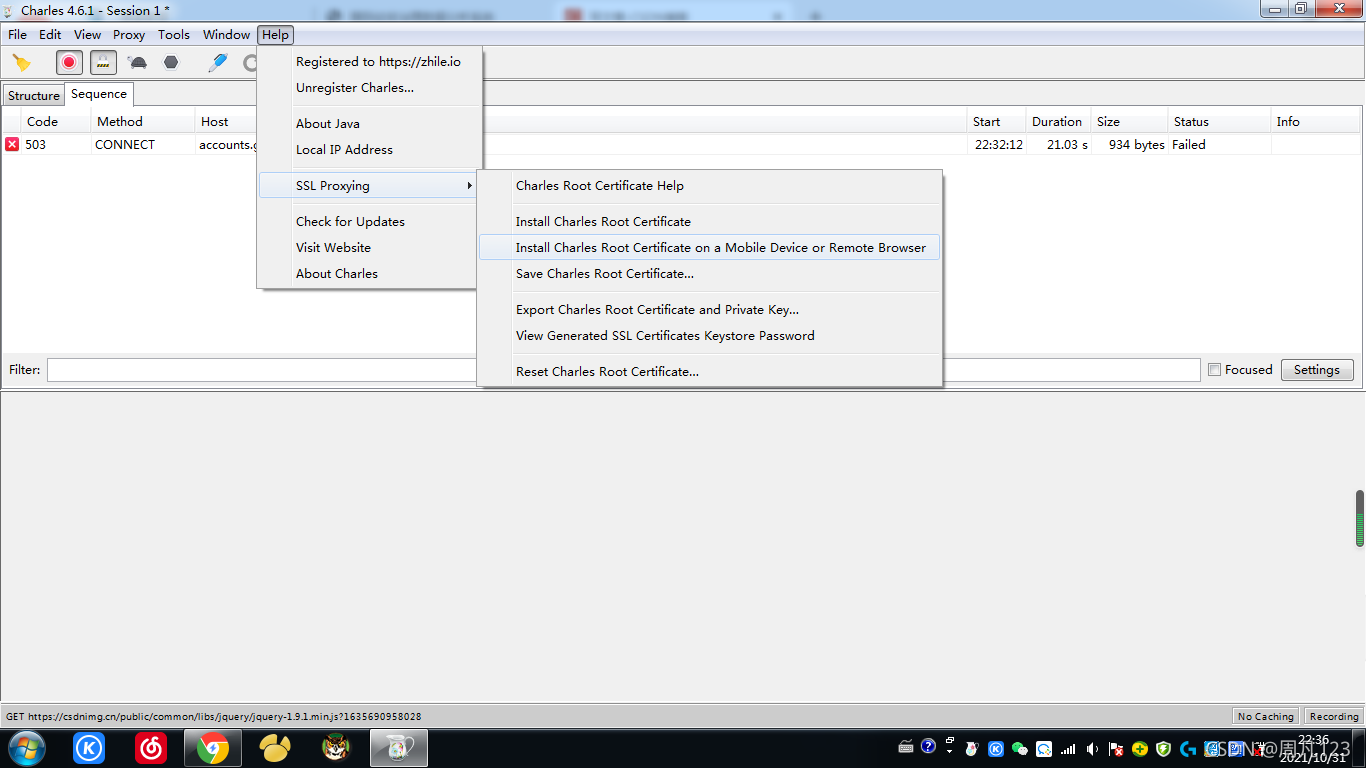This screenshot has height=768, width=1366.
Task: Open the red NetEase Music taskbar icon
Action: [x=151, y=748]
